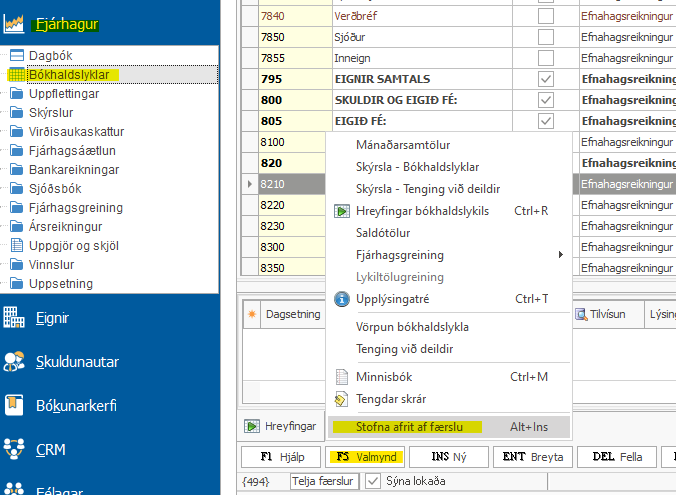Image resolution: width=676 pixels, height=495 pixels.
Task: Expand the Uppflettingar folder in sidebar
Action: point(16,93)
